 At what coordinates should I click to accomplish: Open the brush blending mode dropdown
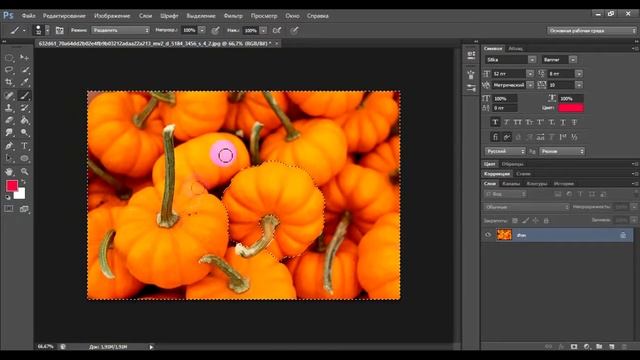[x=120, y=30]
